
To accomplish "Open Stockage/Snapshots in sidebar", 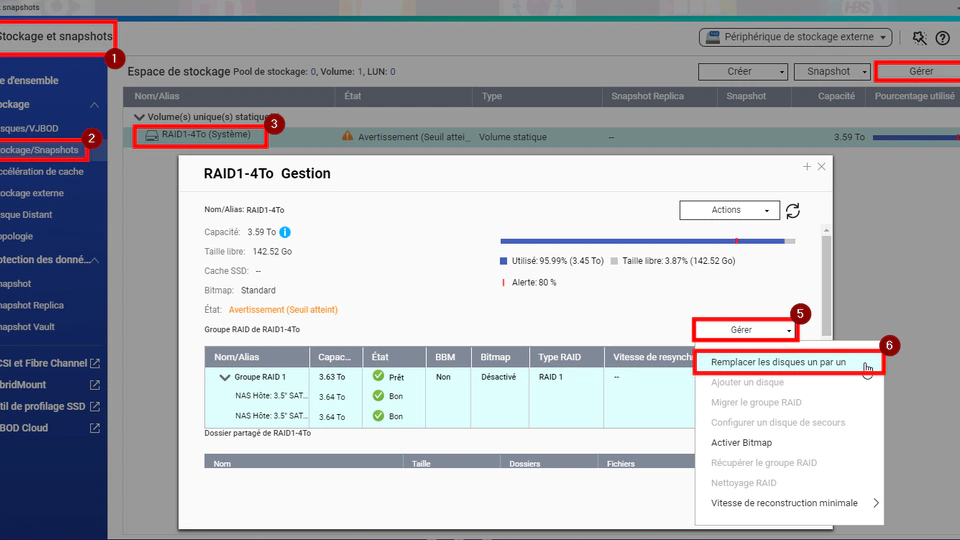I will [39, 150].
